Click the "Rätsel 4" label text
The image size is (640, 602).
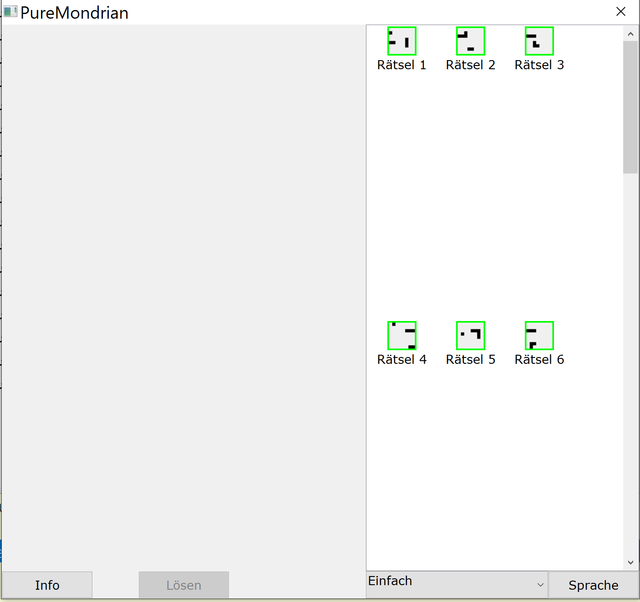402,360
